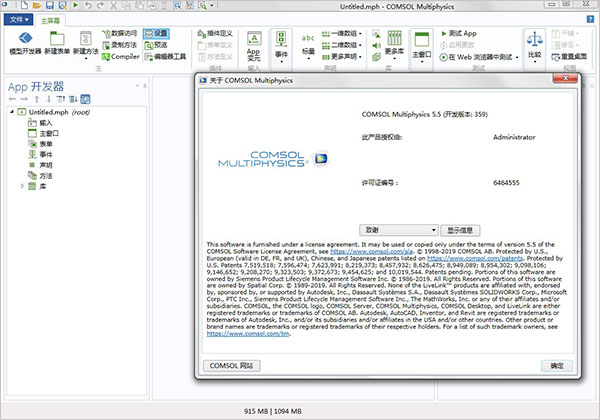Image resolution: width=600 pixels, height=420 pixels.
Task: Click 测试 App (Test Application) button
Action: point(458,33)
